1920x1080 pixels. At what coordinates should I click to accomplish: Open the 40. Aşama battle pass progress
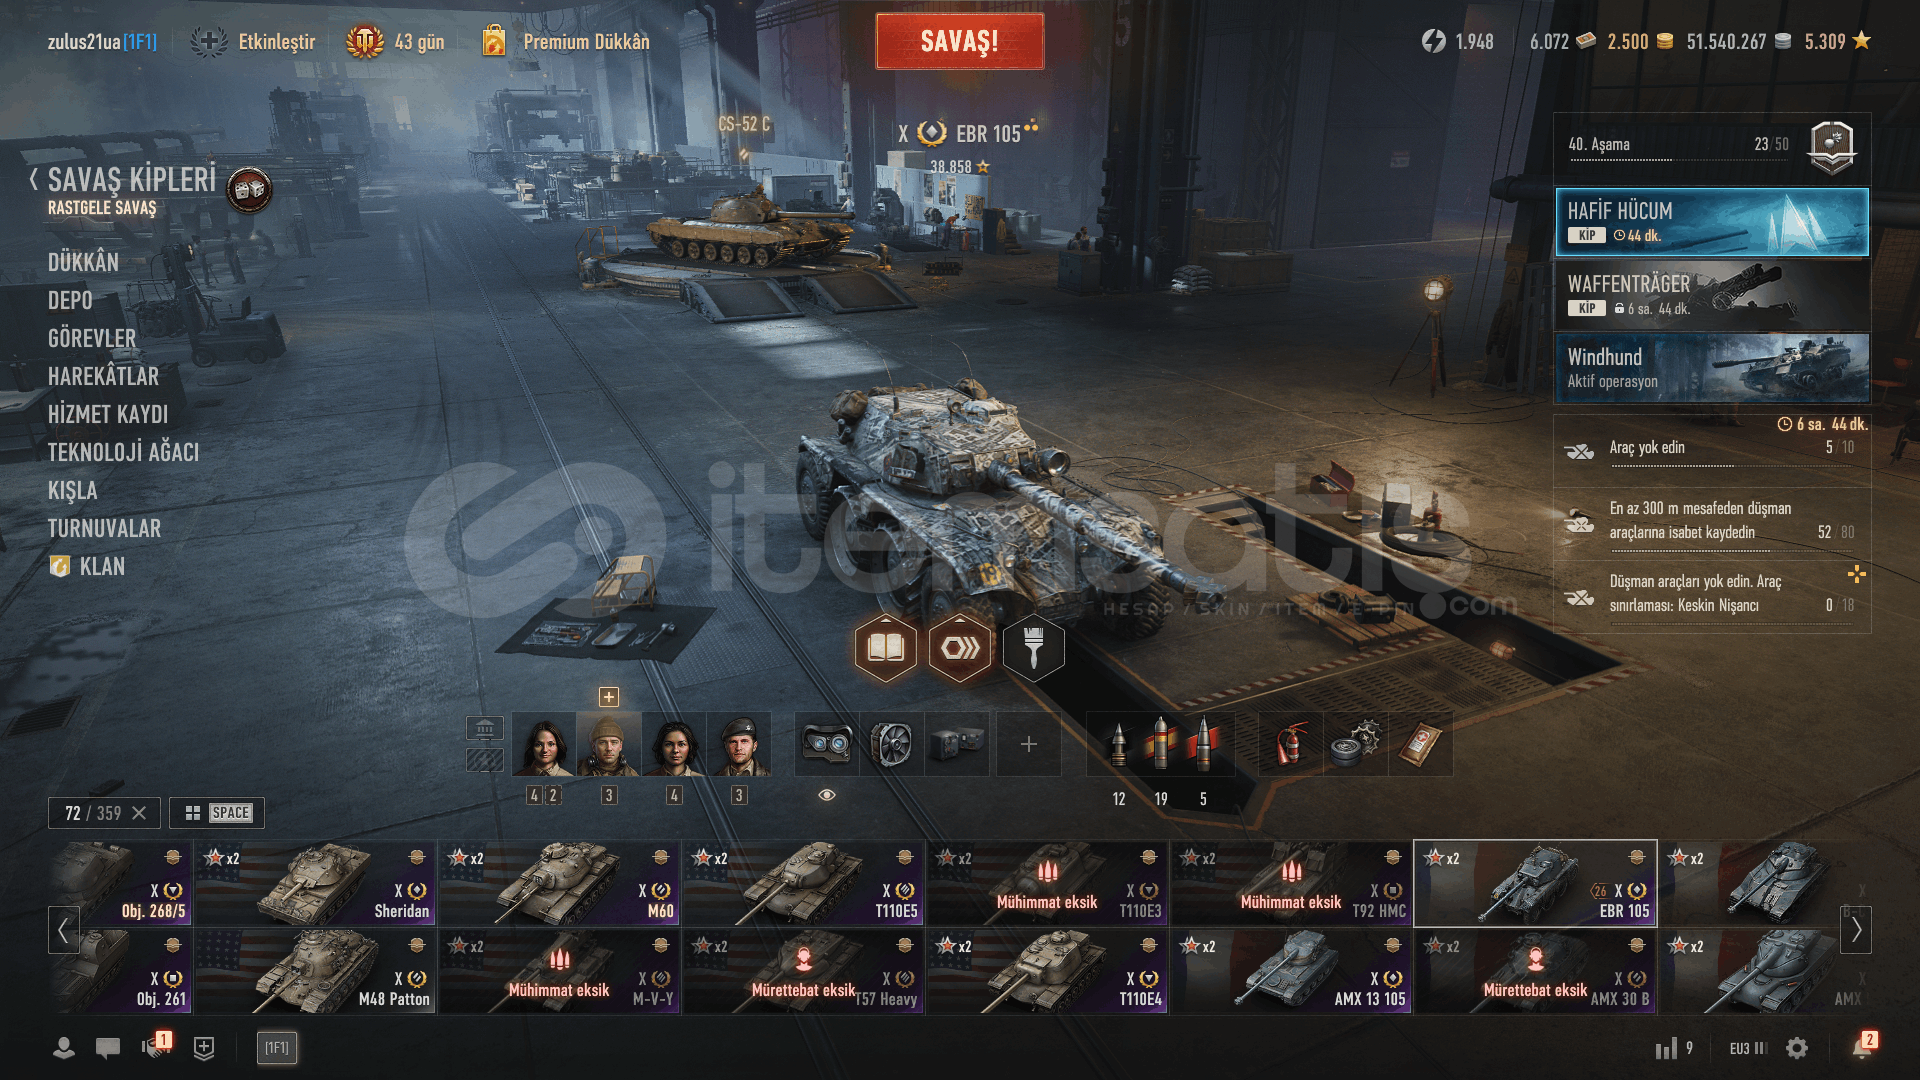(x=1712, y=147)
